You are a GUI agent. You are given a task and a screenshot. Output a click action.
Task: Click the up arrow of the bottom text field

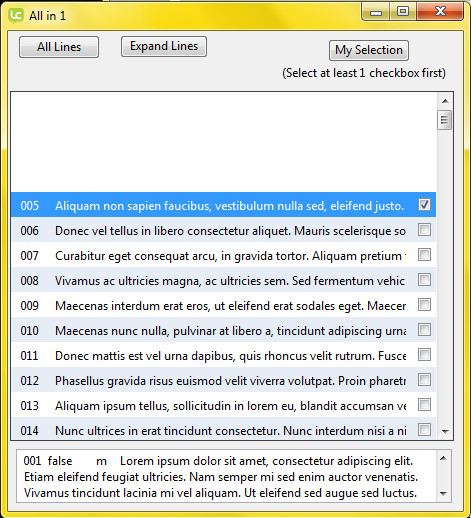(x=443, y=459)
